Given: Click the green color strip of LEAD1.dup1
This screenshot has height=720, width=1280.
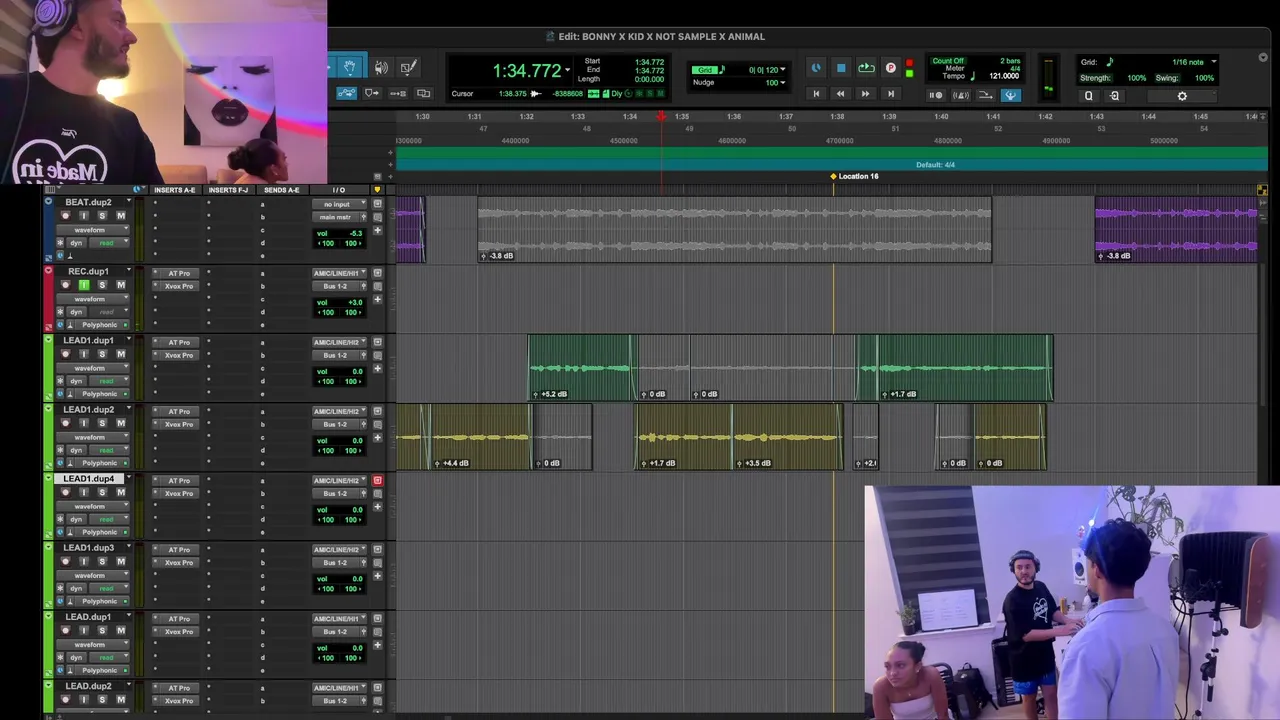Looking at the screenshot, I should point(48,367).
